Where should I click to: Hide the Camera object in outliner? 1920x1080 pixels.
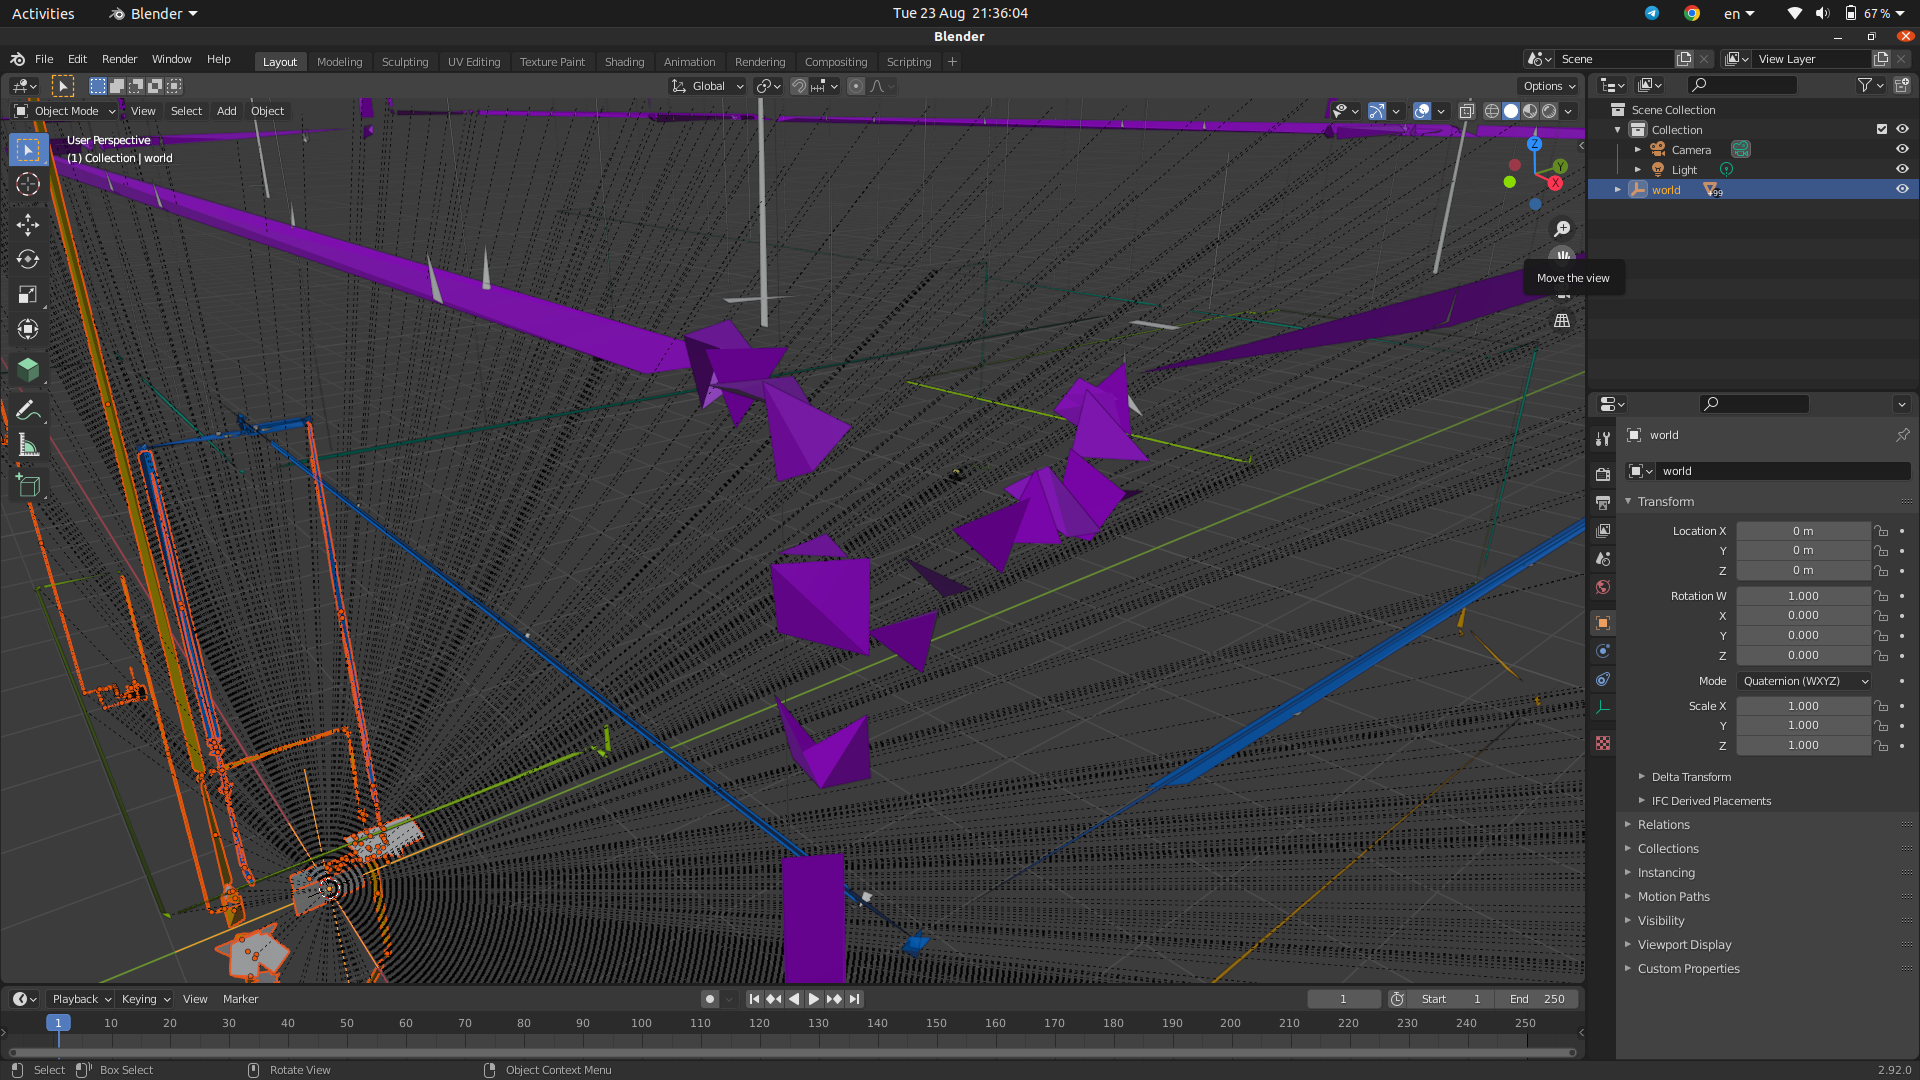pos(1902,149)
